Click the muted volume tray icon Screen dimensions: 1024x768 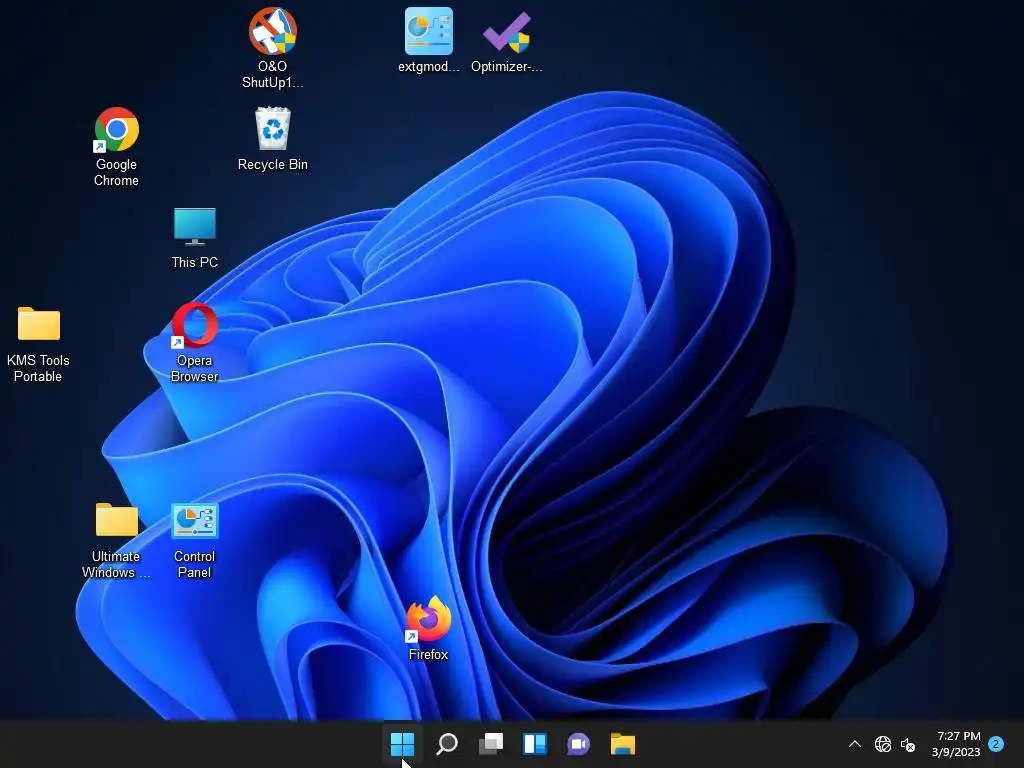908,744
